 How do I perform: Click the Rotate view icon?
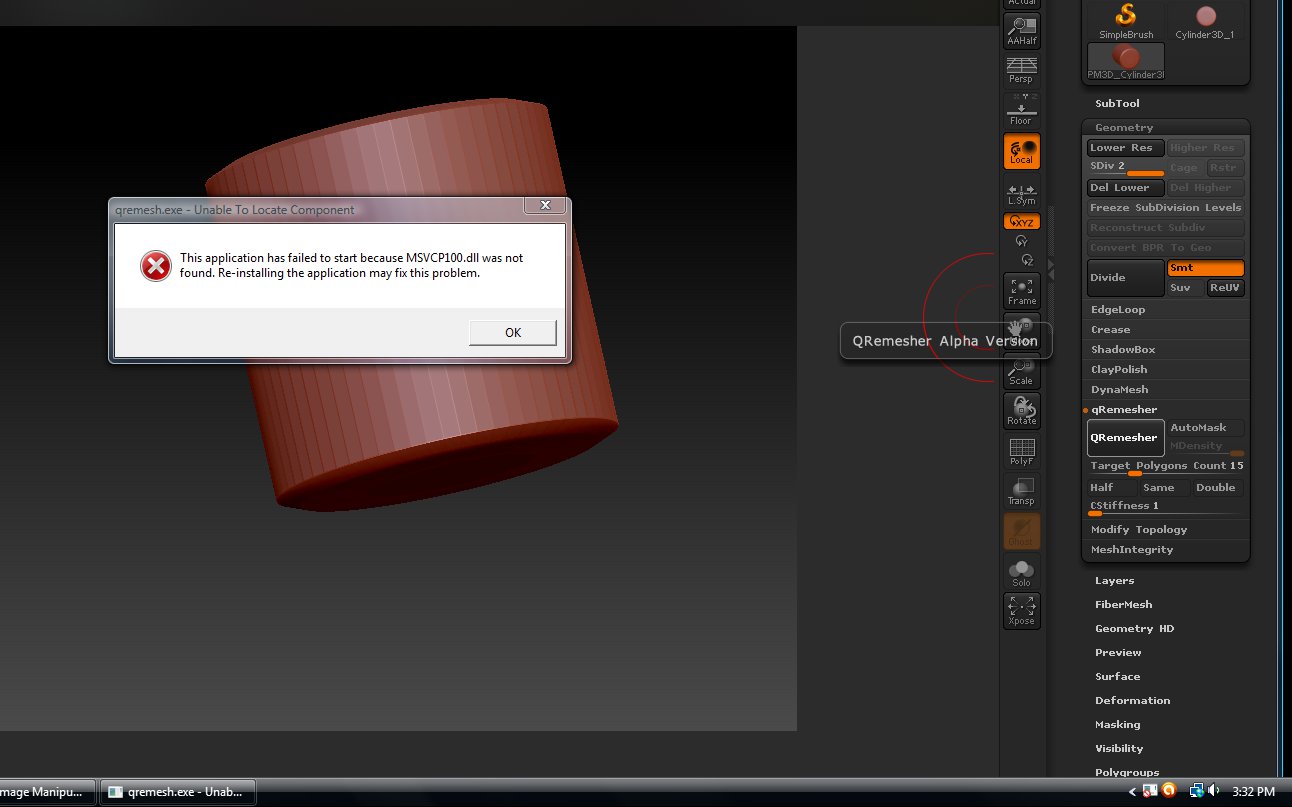1021,411
